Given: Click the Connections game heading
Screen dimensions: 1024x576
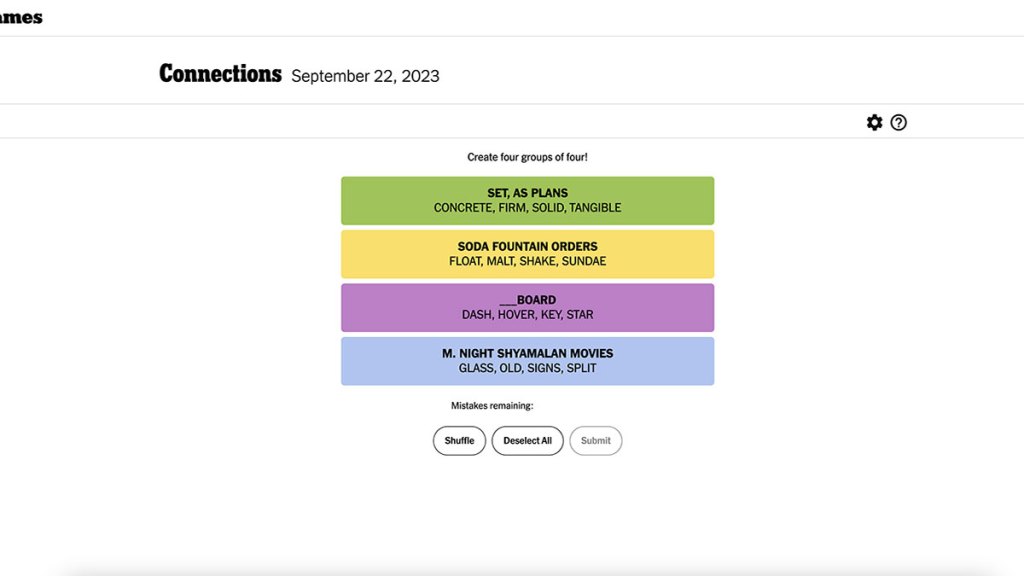Looking at the screenshot, I should tap(220, 74).
